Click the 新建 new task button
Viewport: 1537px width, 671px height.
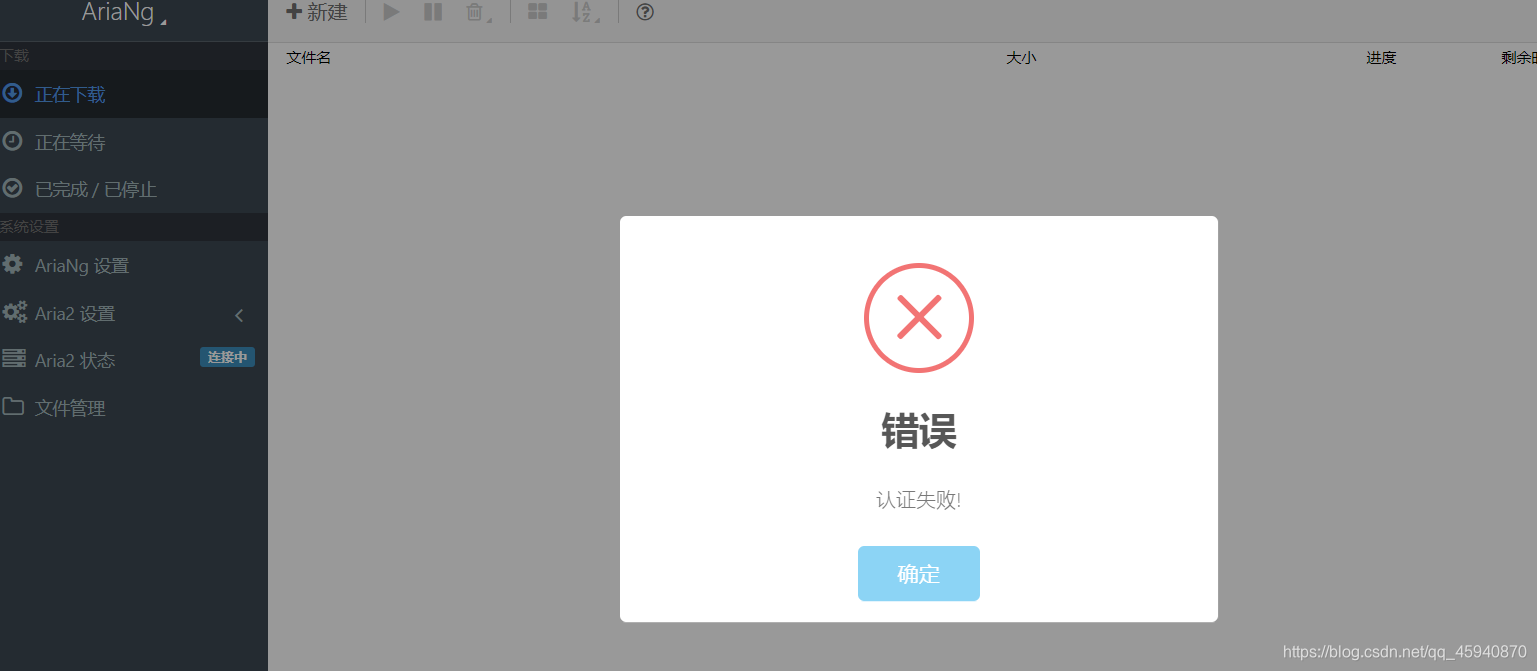pyautogui.click(x=317, y=12)
